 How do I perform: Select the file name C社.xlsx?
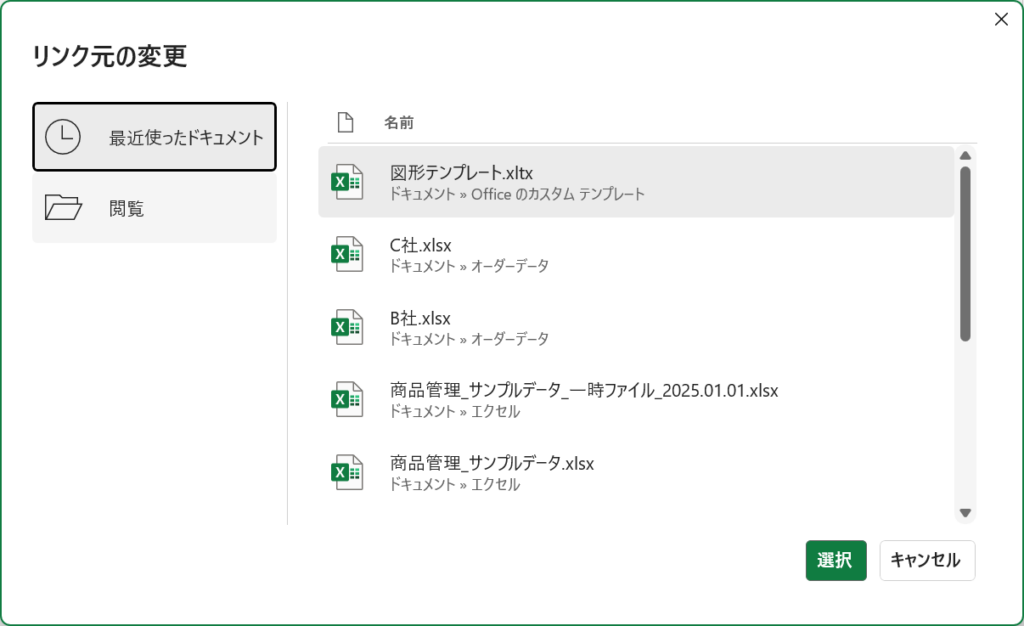point(420,246)
